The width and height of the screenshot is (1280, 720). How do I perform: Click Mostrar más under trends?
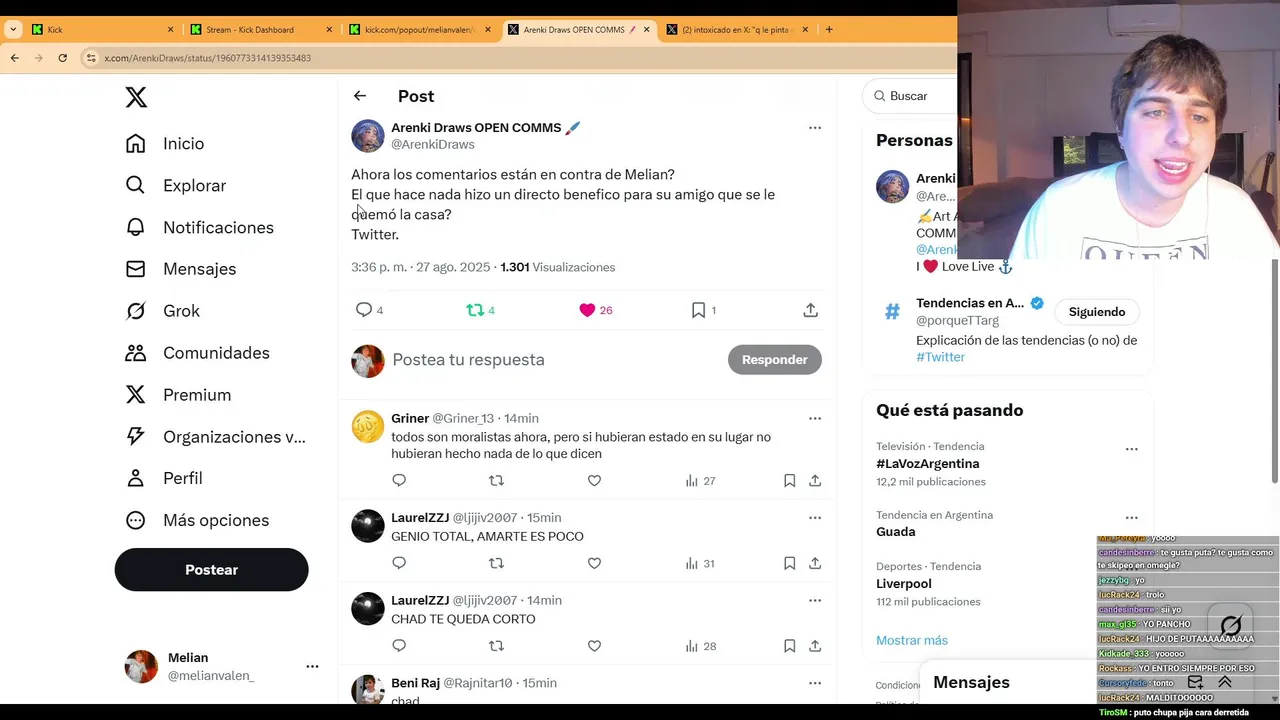click(912, 640)
